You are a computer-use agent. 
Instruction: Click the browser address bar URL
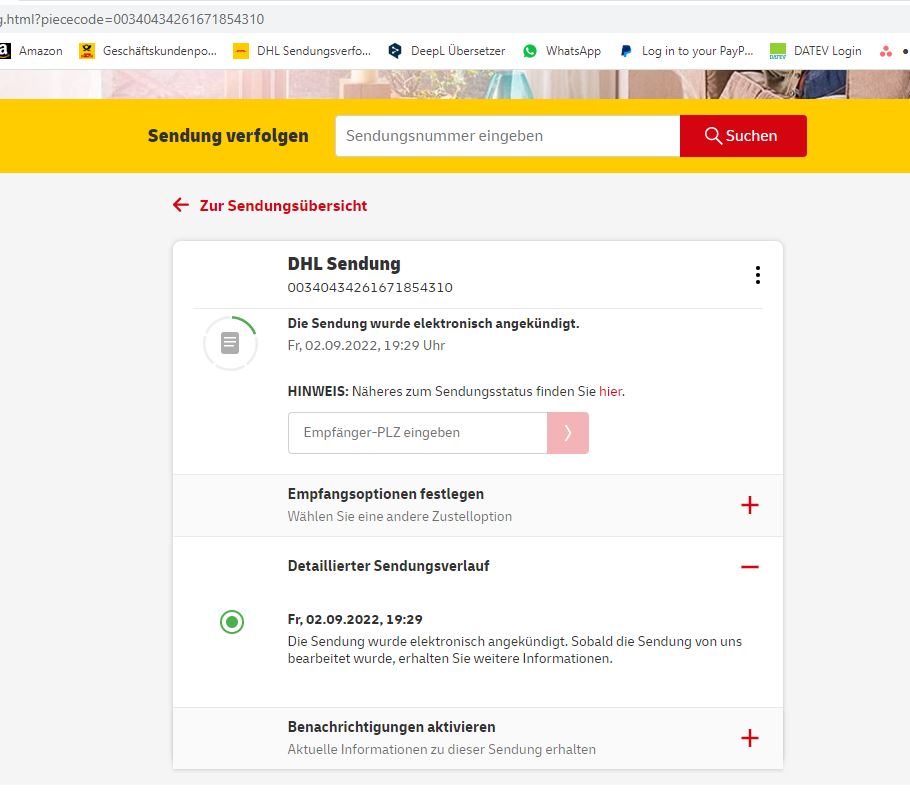click(132, 19)
